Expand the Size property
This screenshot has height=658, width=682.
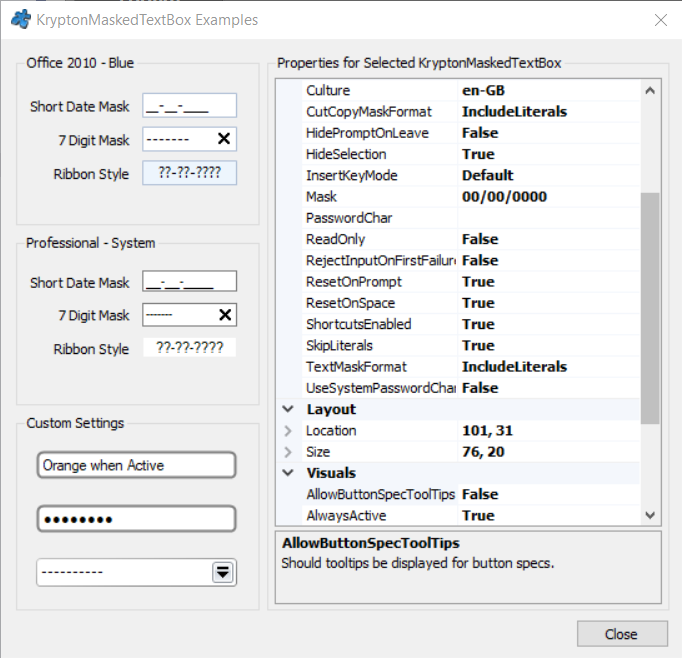click(x=288, y=452)
